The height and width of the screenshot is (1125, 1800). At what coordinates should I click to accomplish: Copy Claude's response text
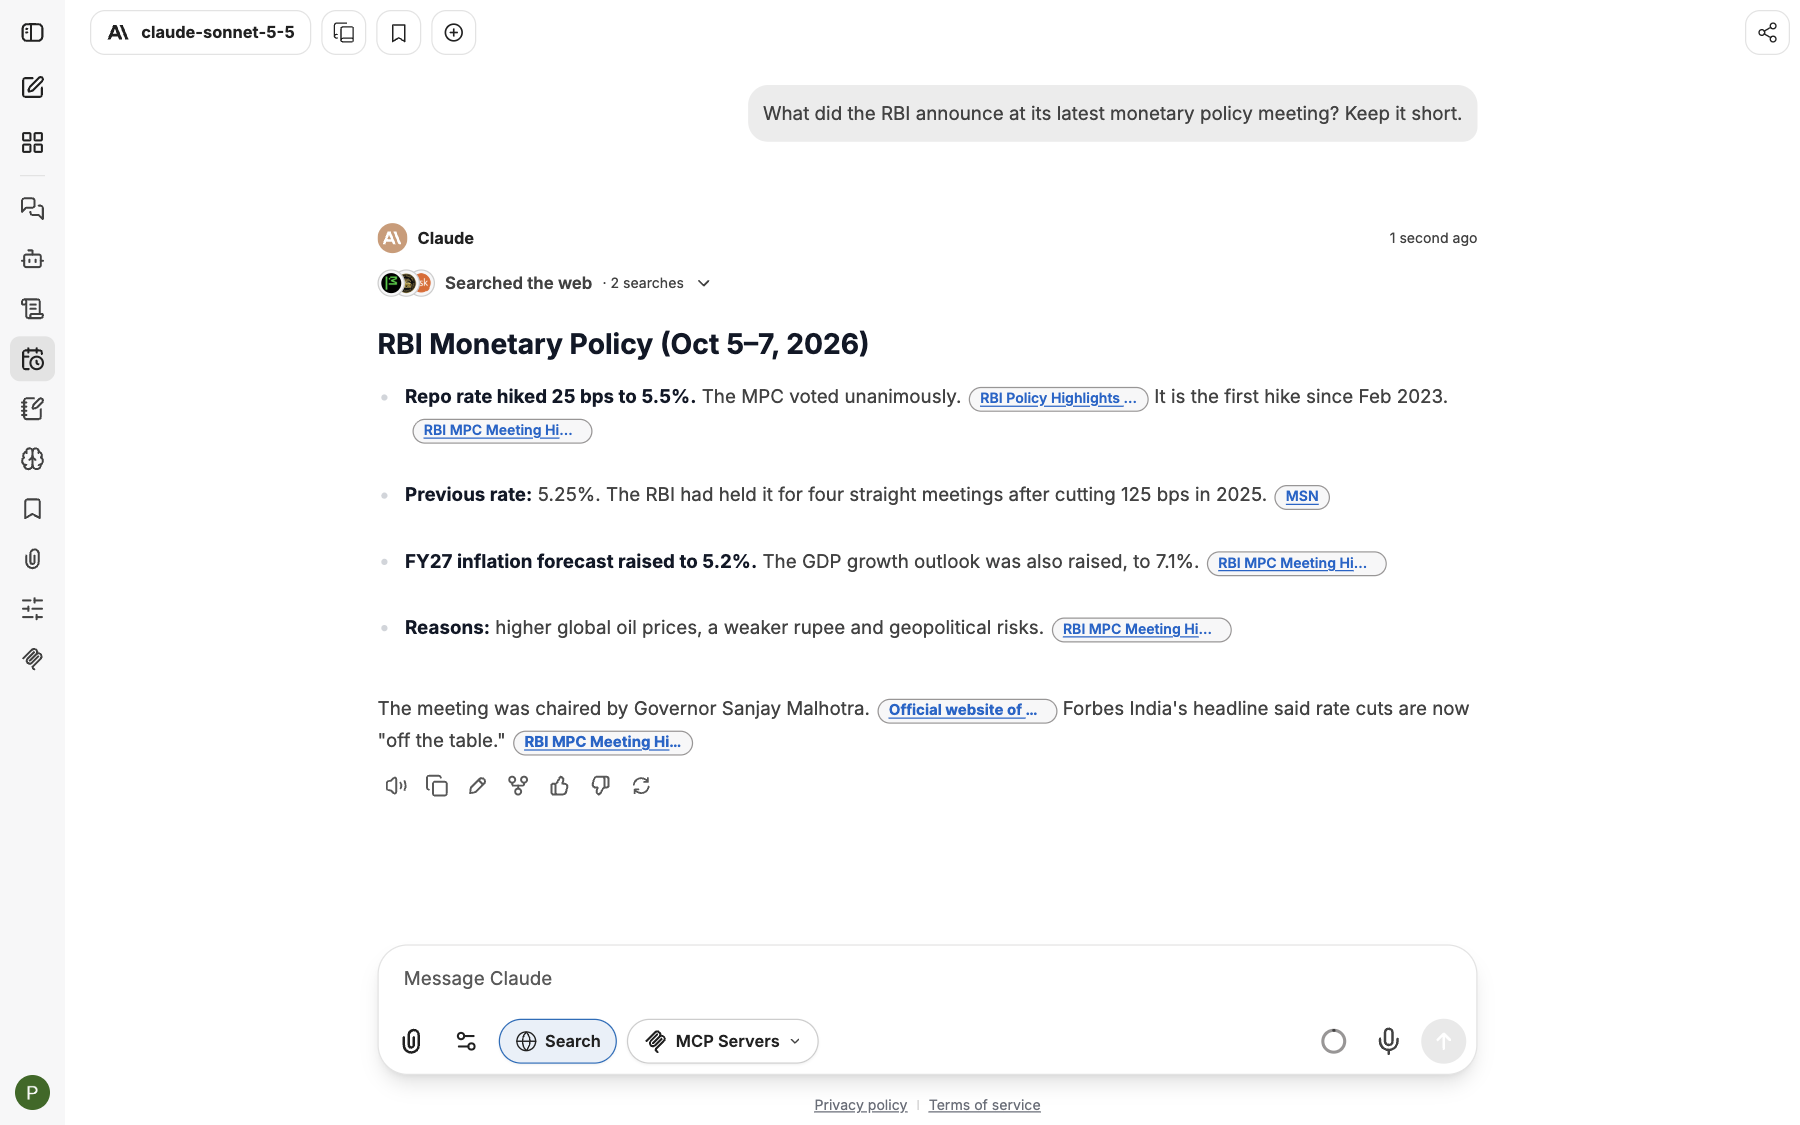coord(437,786)
